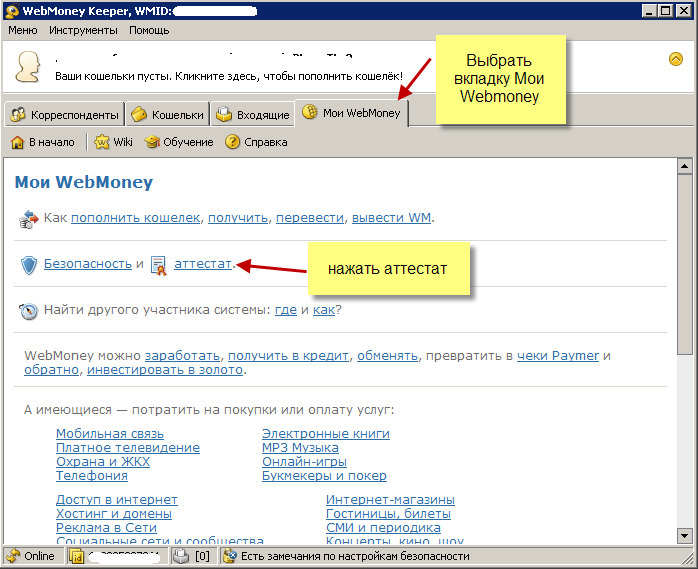Open the СМИ и периодика link
The height and width of the screenshot is (569, 698).
pos(383,528)
